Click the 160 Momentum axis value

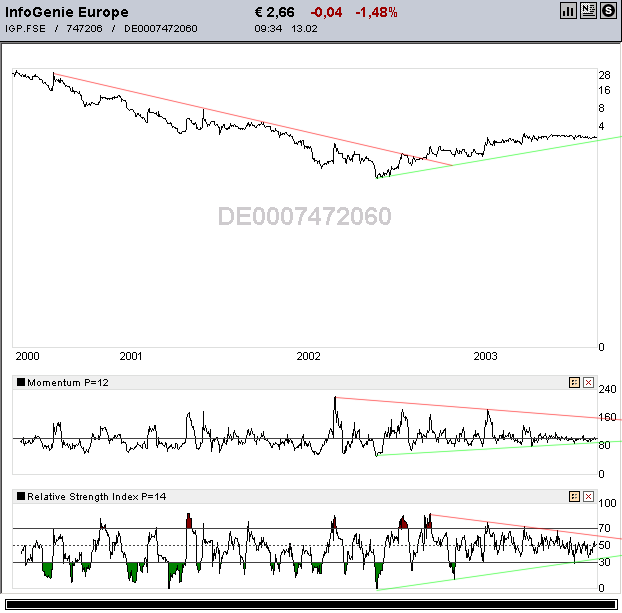pos(607,417)
